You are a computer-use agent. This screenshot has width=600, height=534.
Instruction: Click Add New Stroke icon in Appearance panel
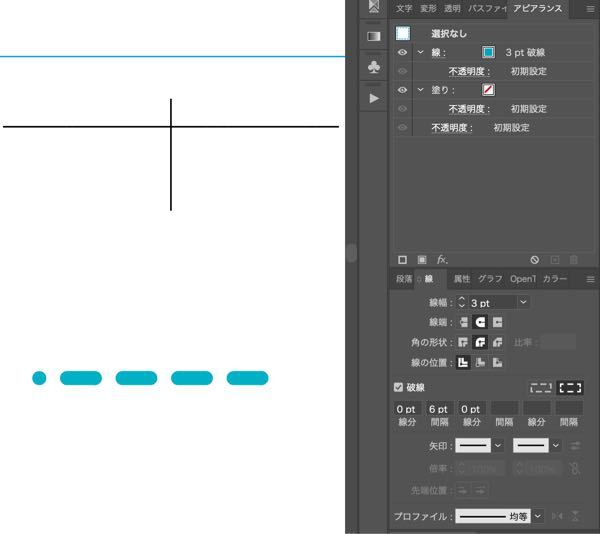(x=402, y=260)
